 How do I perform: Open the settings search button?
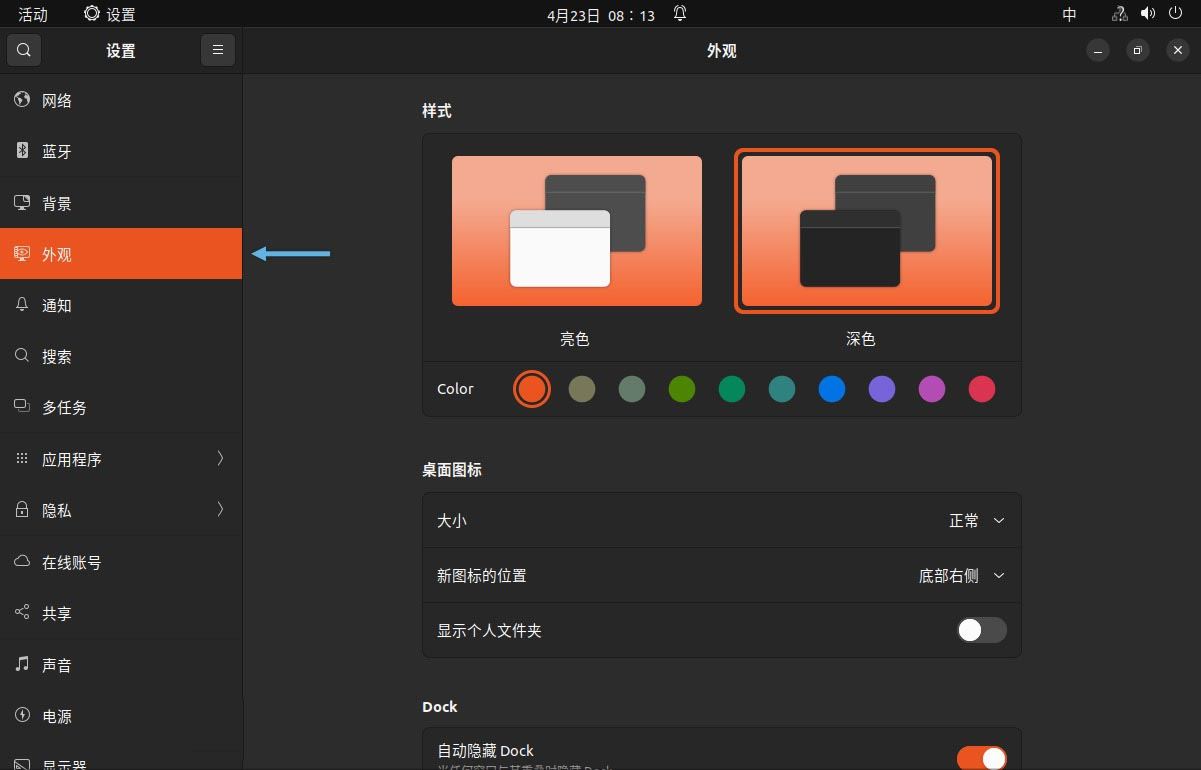coord(24,50)
